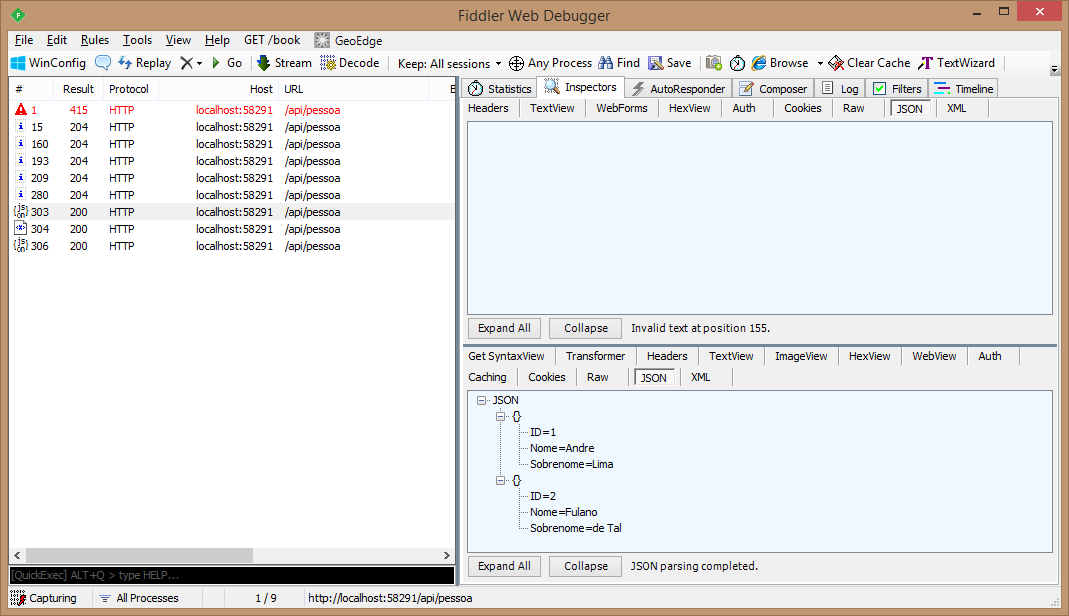
Task: Click Collapse in the request JSON panel
Action: tap(586, 328)
